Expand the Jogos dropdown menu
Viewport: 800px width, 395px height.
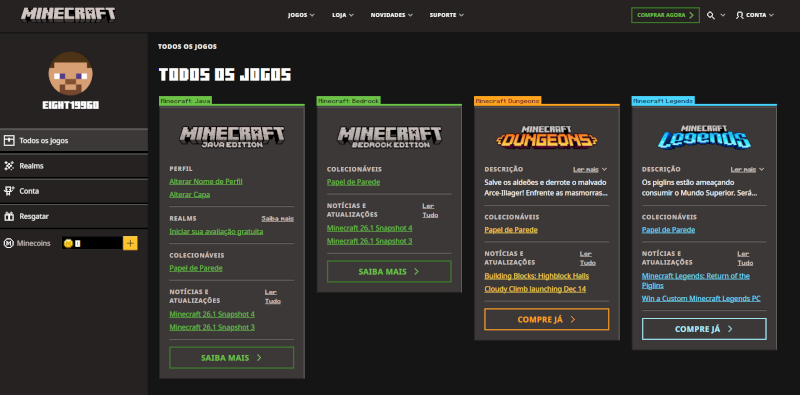click(x=301, y=15)
